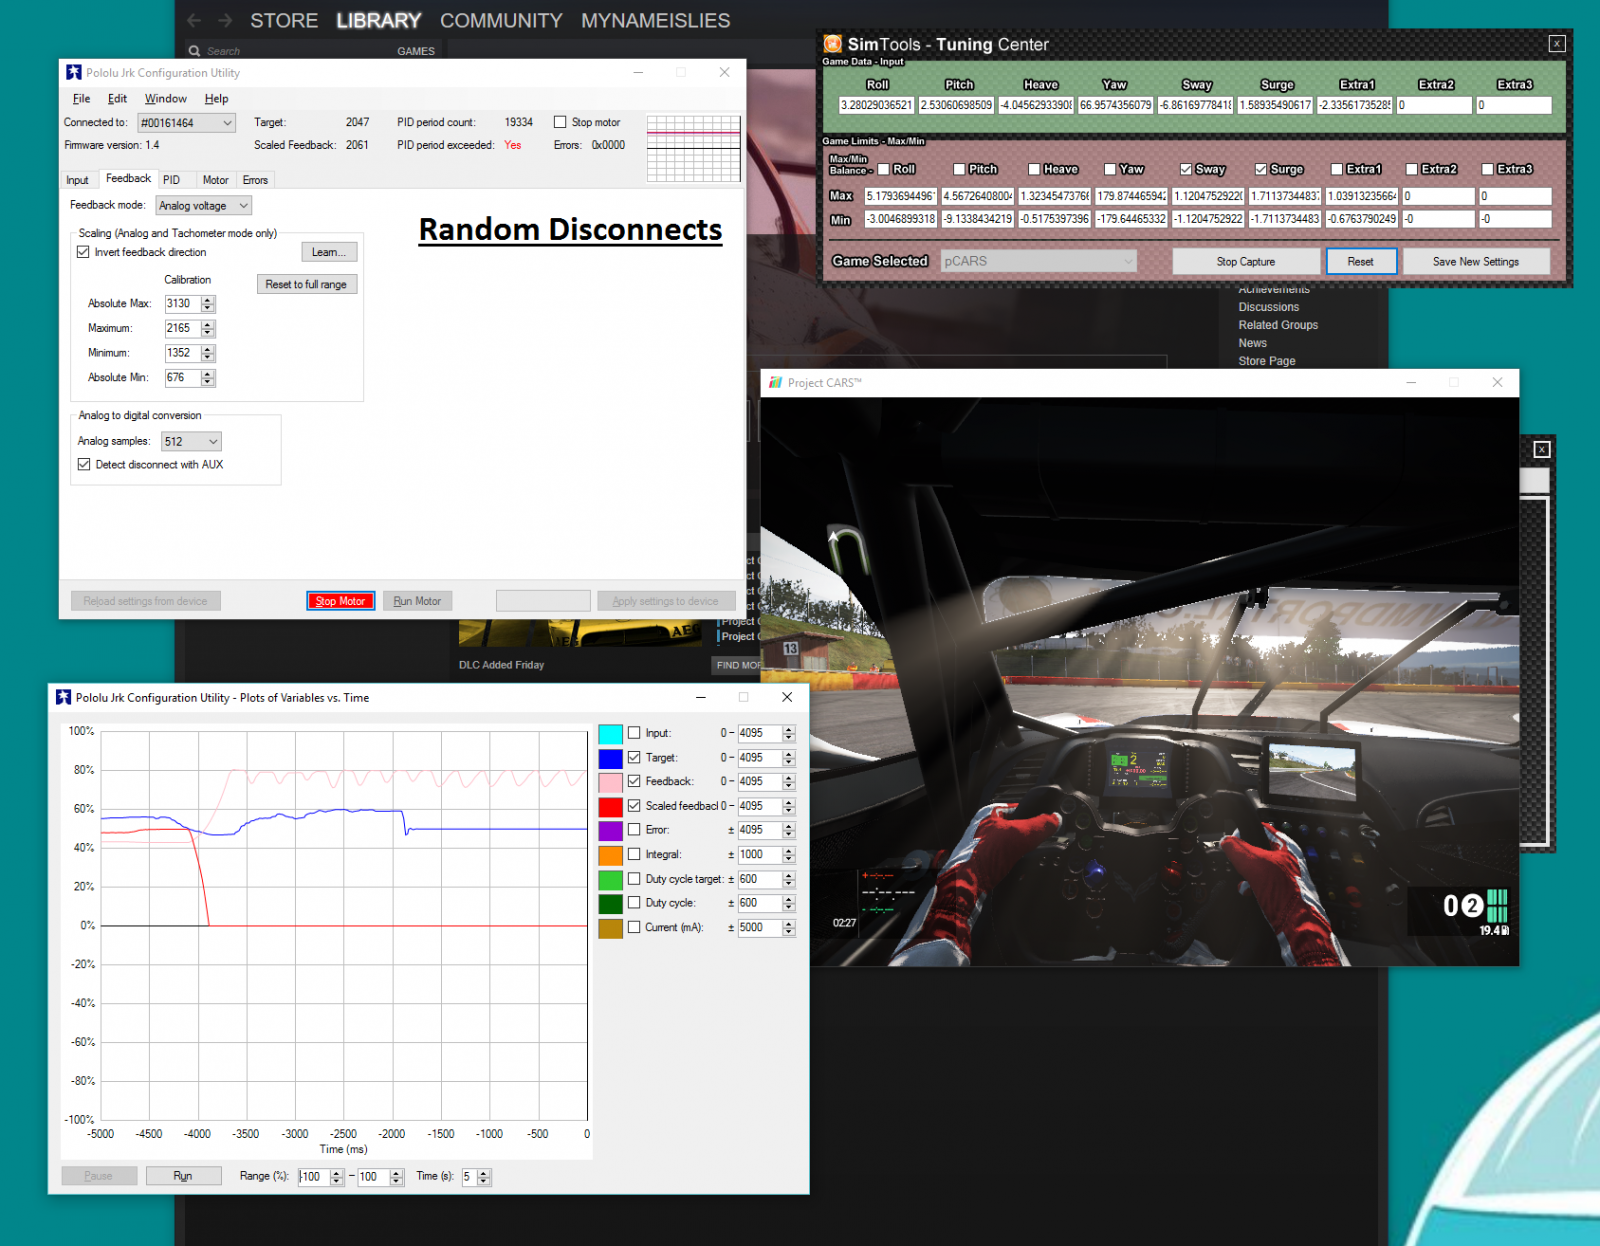1600x1246 pixels.
Task: Open the Steam COMMUNITY tab
Action: click(x=501, y=20)
